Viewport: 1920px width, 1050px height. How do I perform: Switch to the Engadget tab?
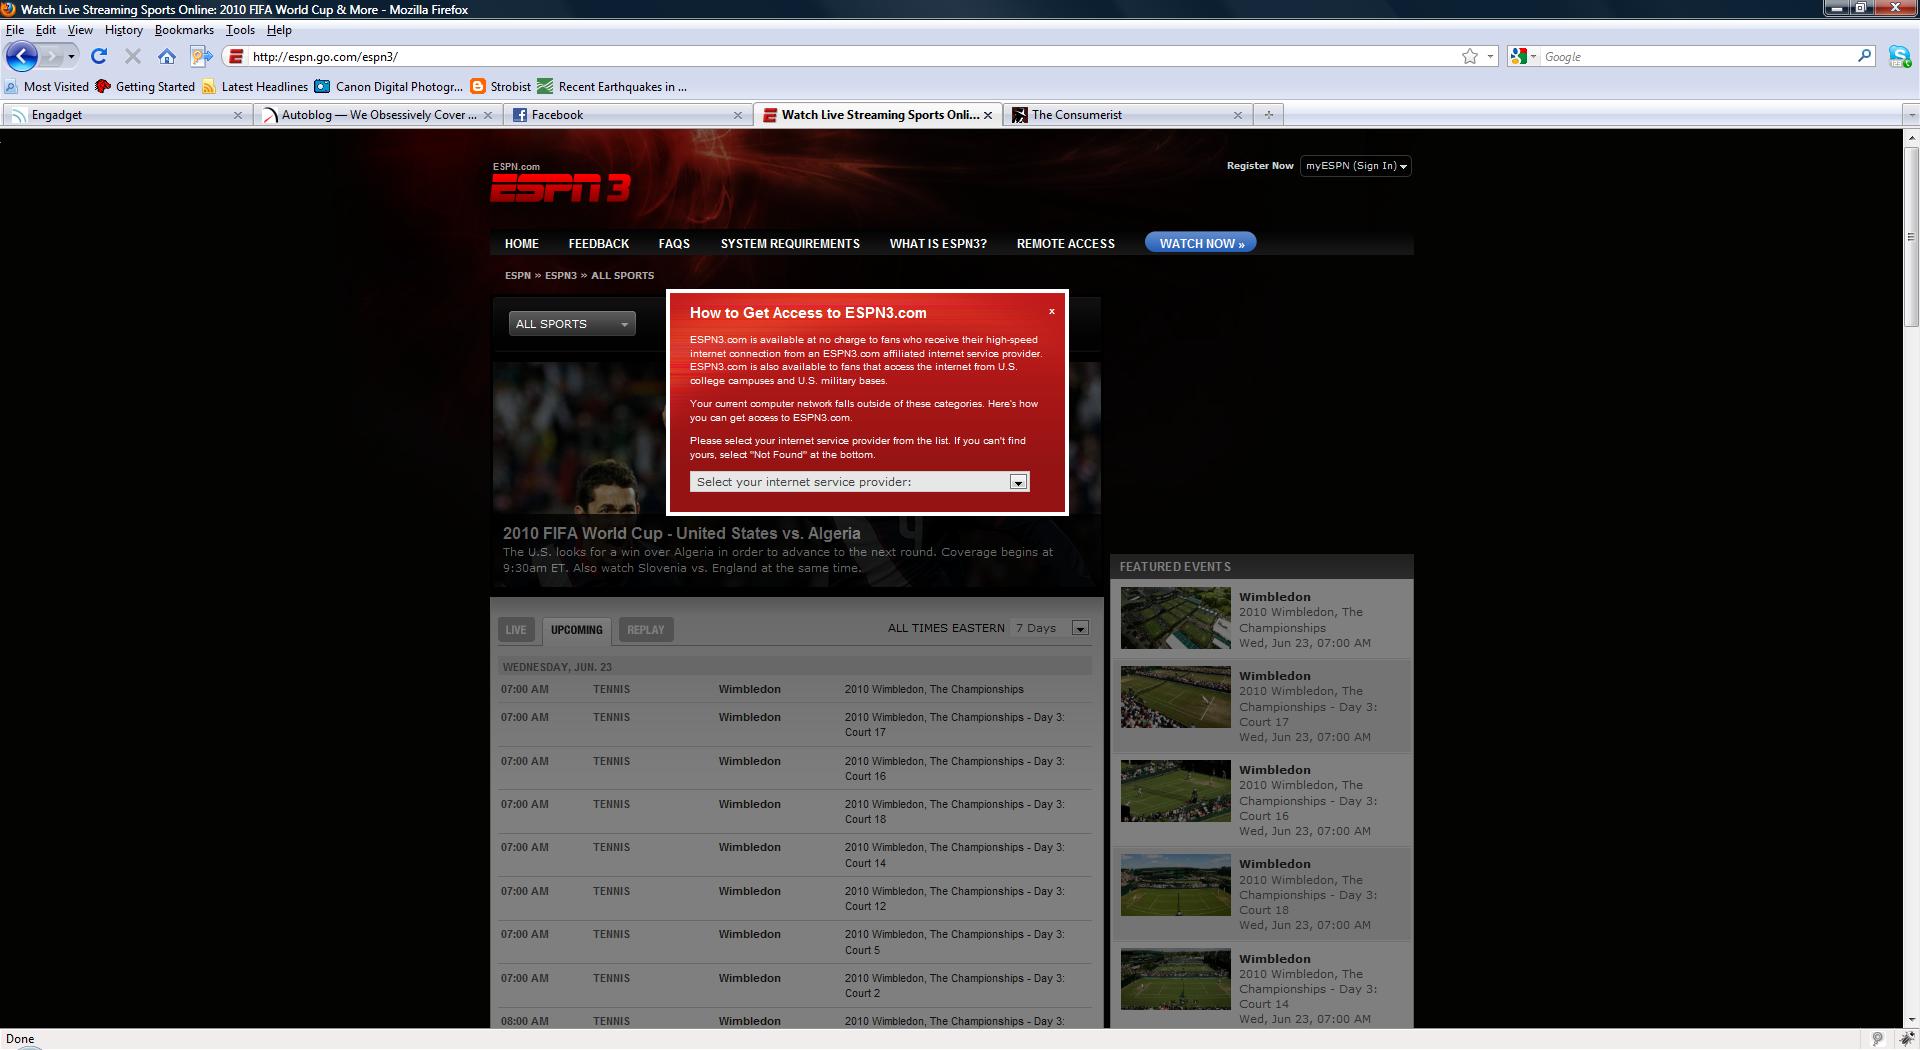127,115
